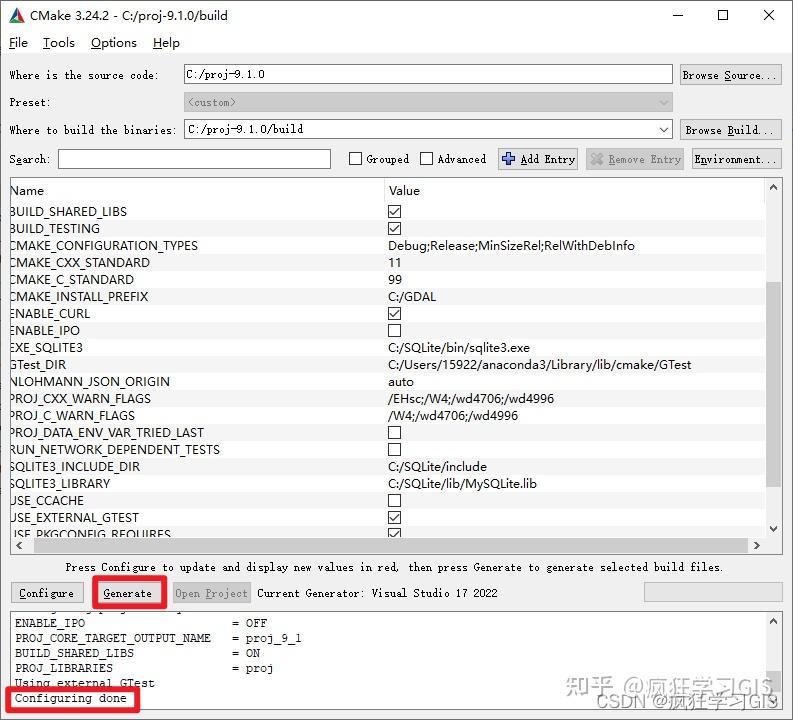793x720 pixels.
Task: Click 'Using external GTest' log line
Action: [84, 683]
